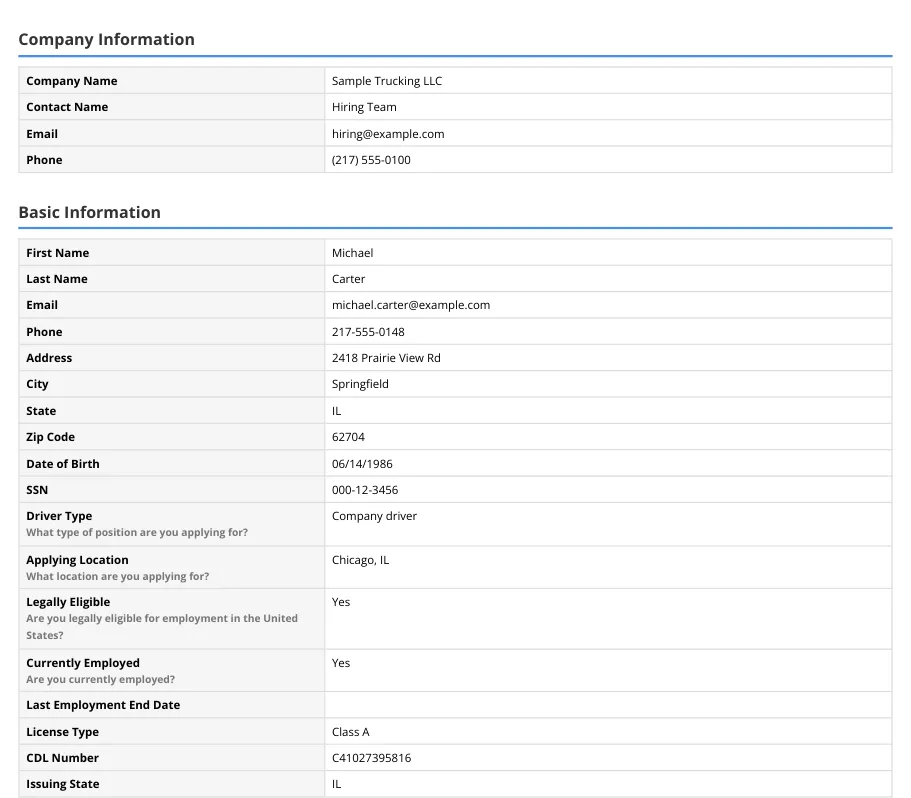Select the First Name label
The image size is (911, 798).
58,253
